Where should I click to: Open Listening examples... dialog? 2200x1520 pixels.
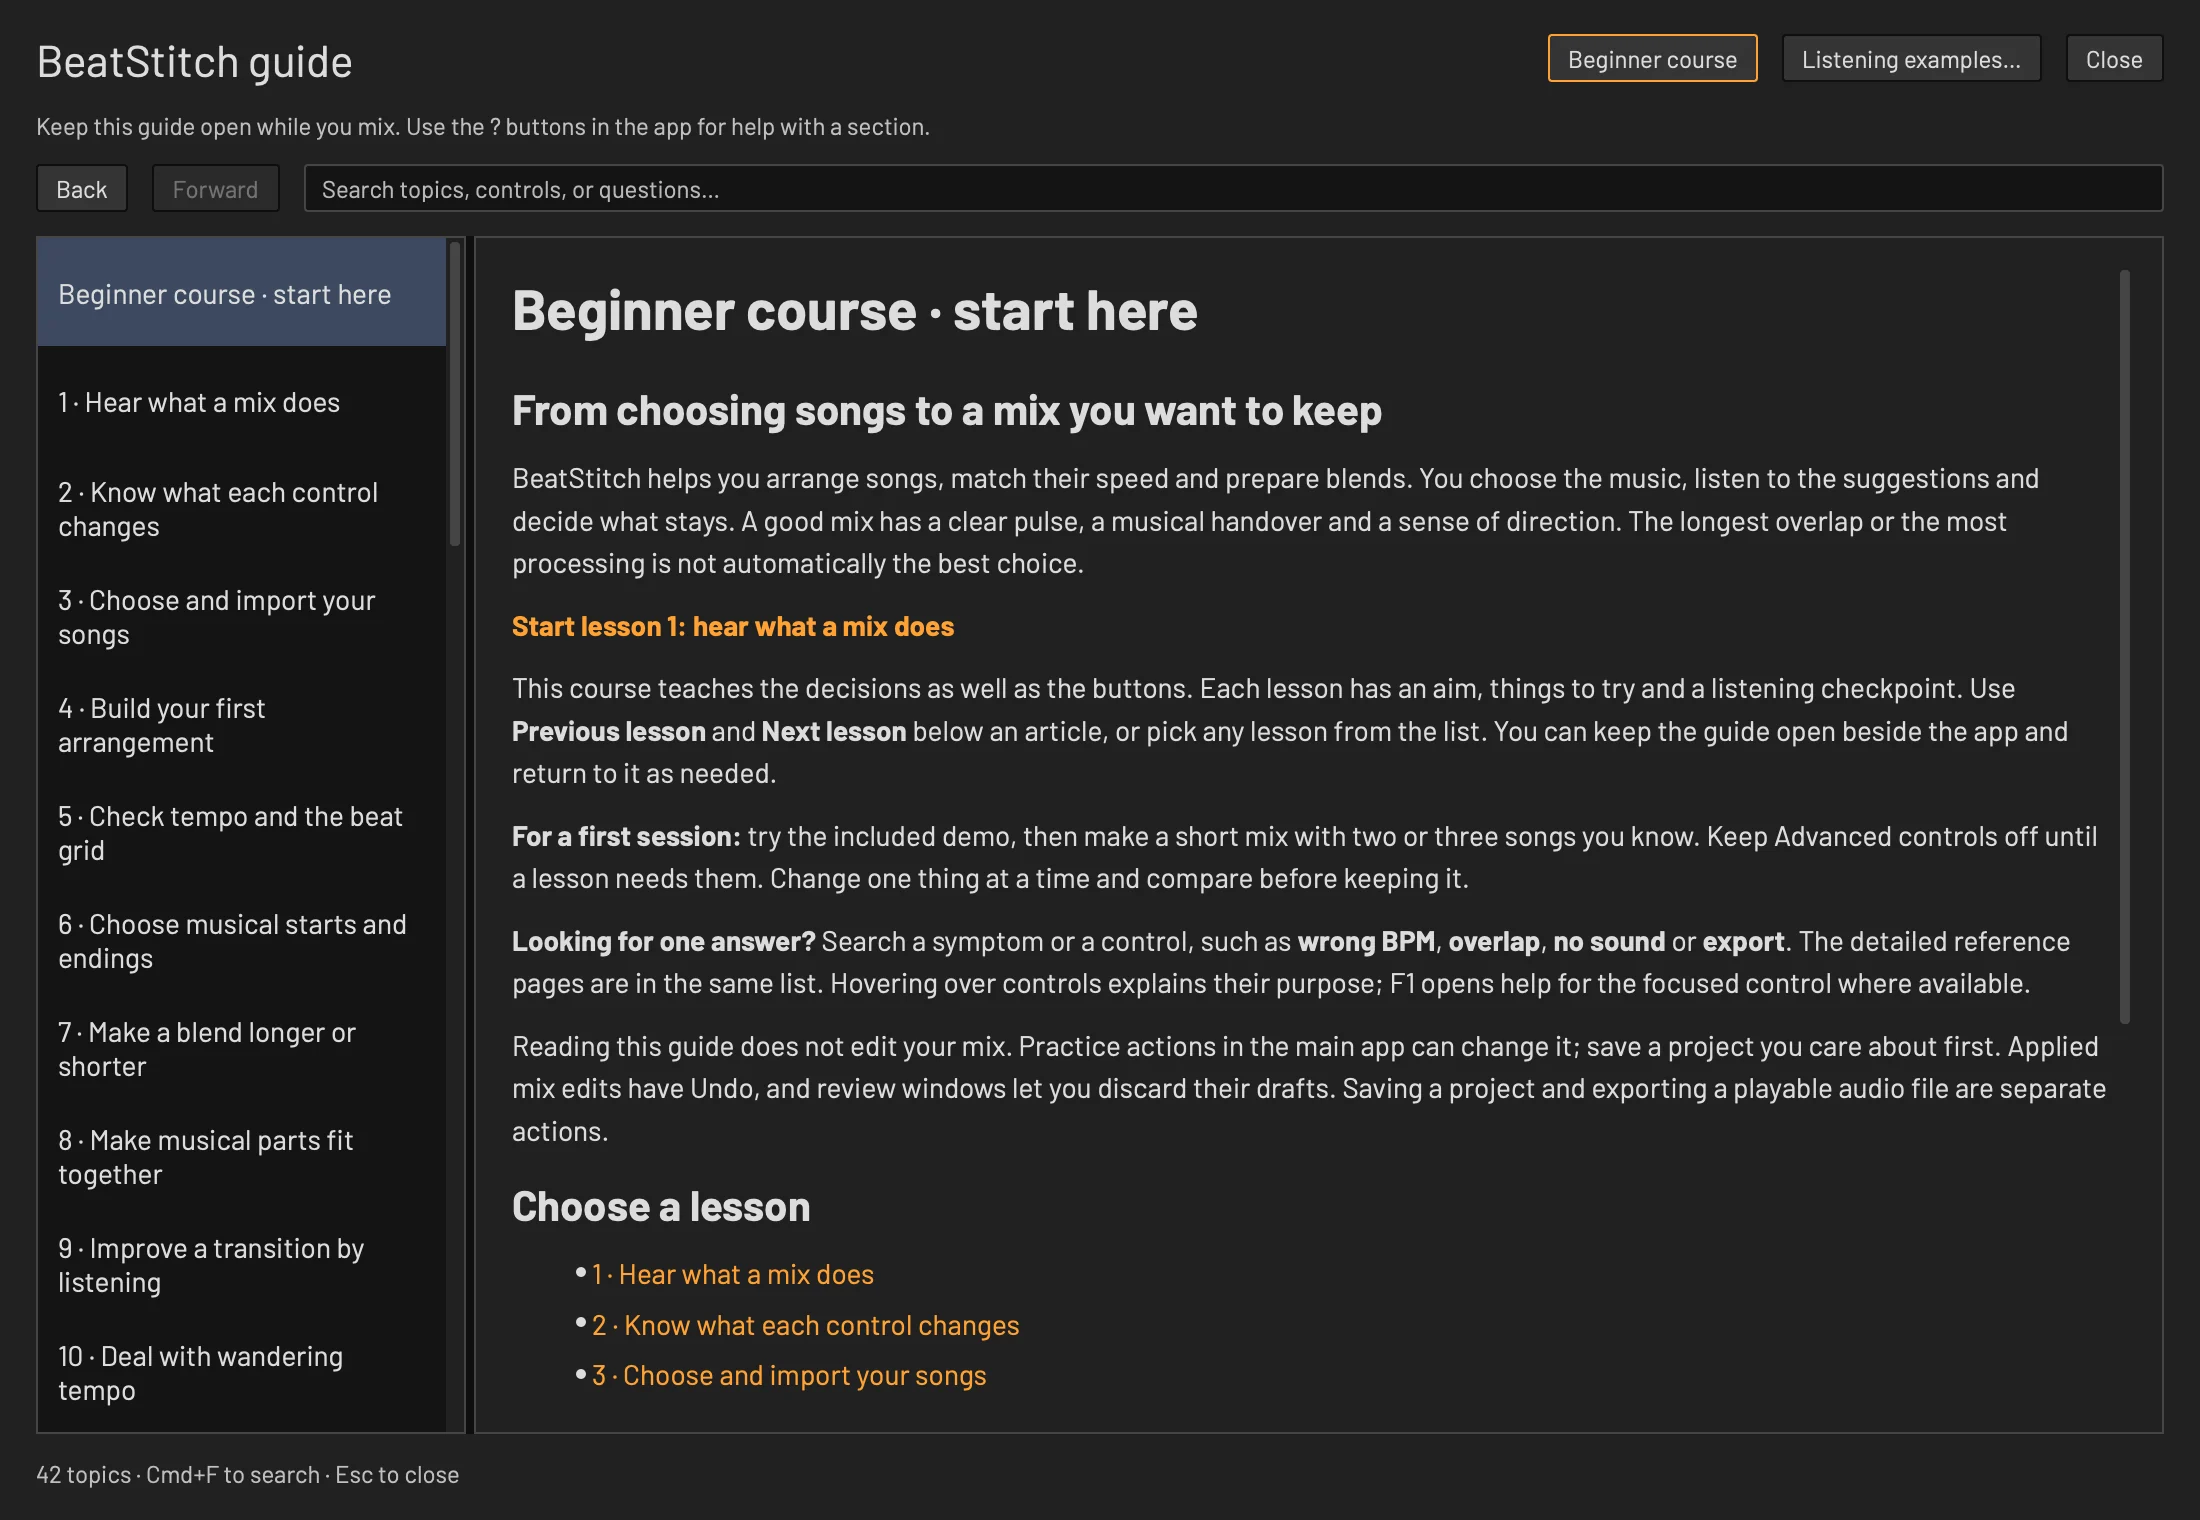[x=1911, y=59]
